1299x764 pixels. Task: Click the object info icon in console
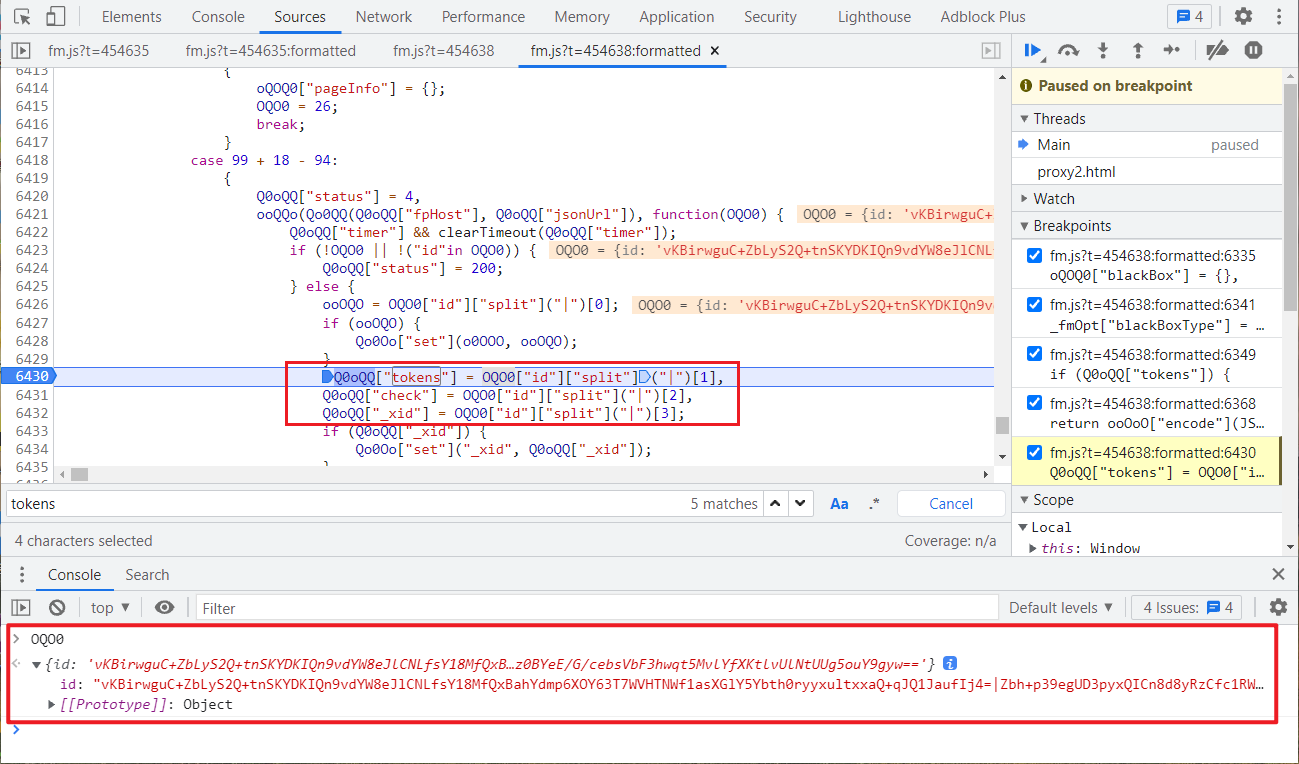(x=951, y=663)
